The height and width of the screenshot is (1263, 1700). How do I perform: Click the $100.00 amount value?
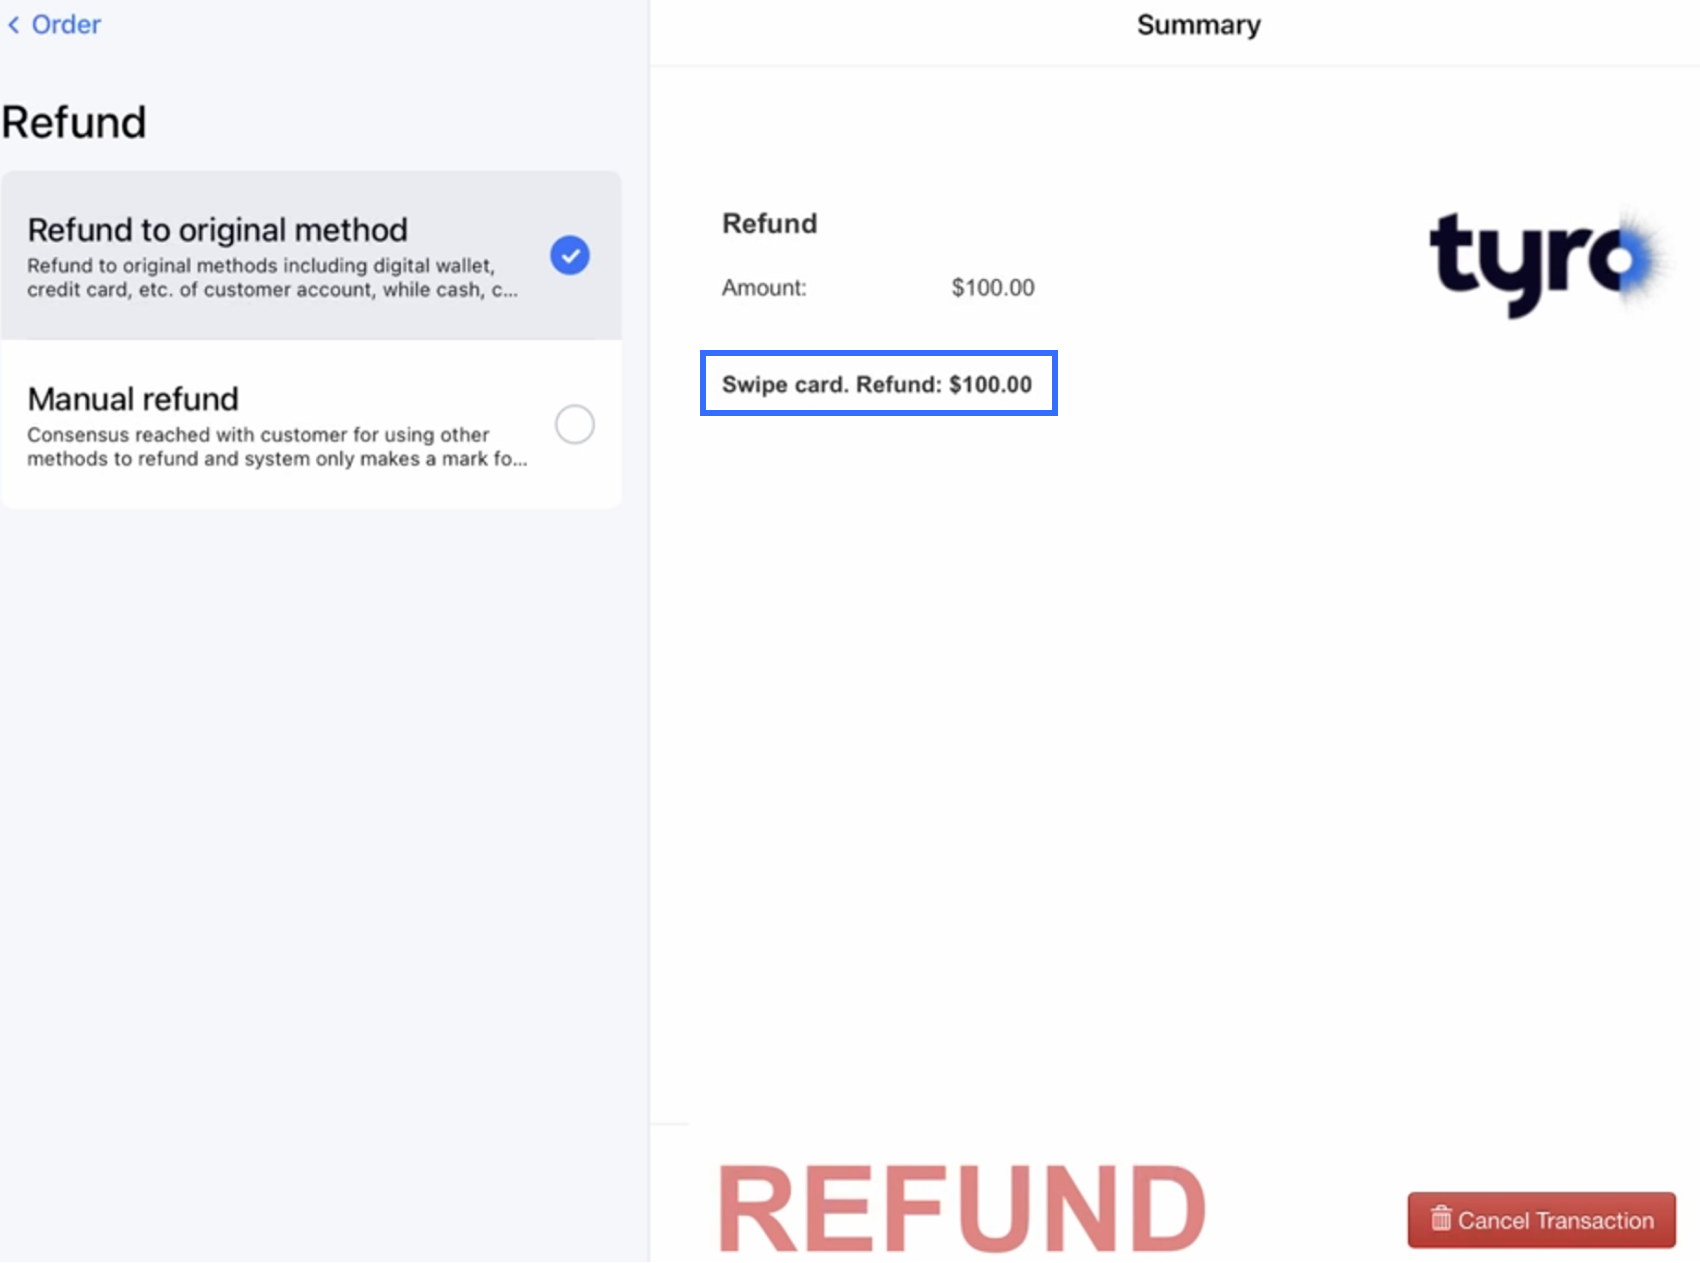(992, 288)
